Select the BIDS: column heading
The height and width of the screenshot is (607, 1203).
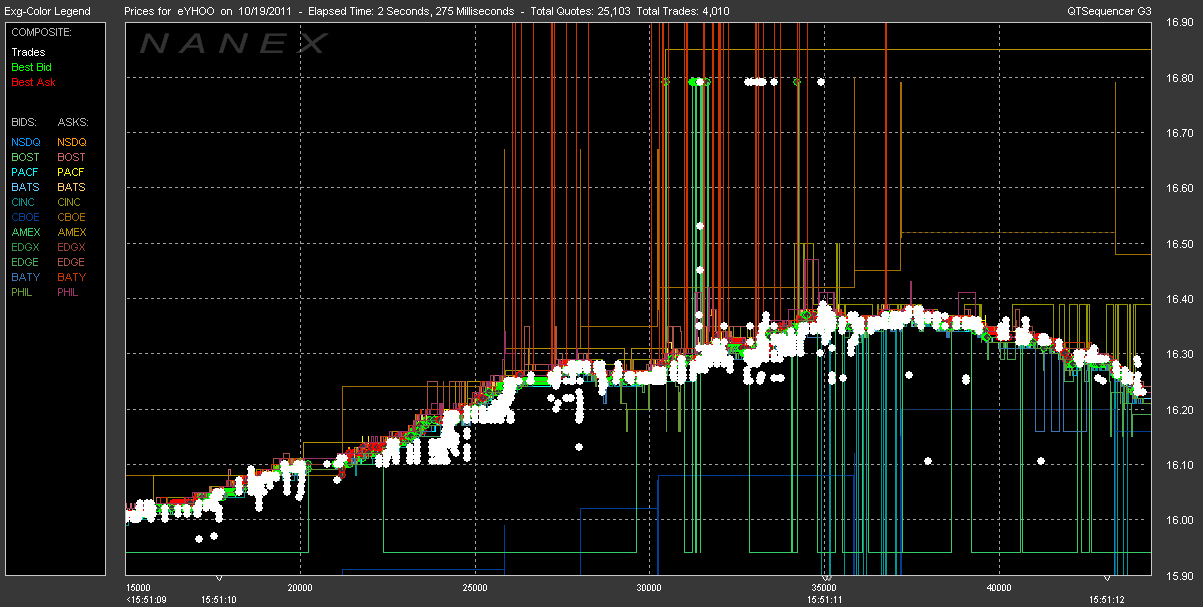tap(24, 121)
